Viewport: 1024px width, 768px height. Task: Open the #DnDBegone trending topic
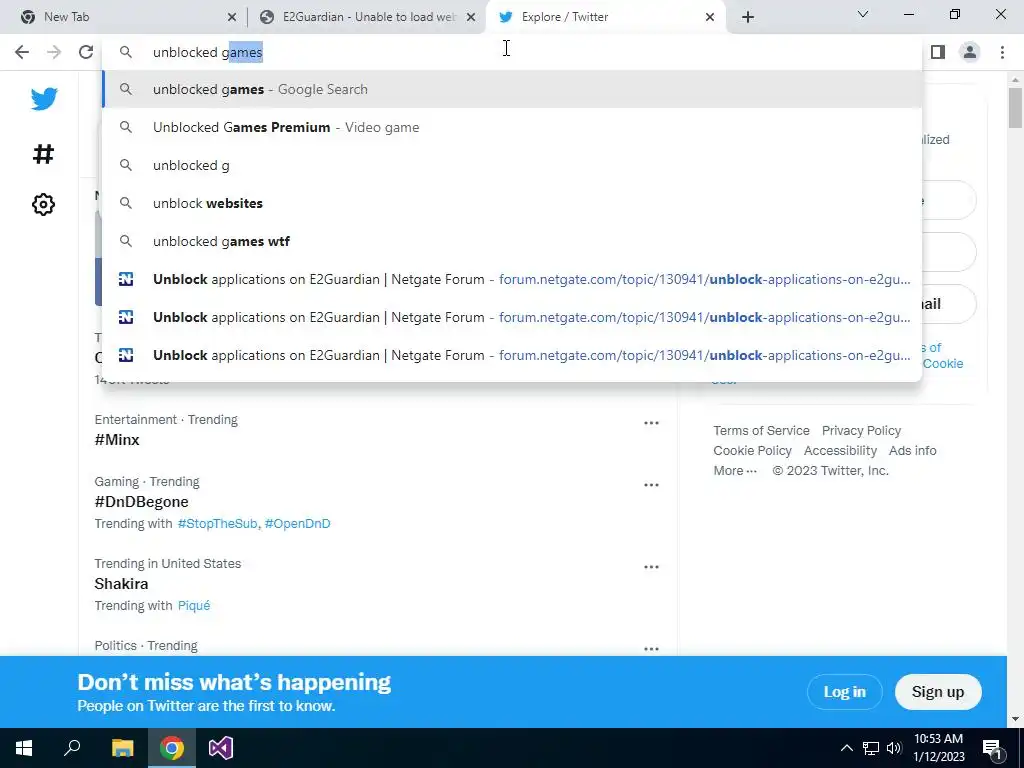[x=142, y=502]
